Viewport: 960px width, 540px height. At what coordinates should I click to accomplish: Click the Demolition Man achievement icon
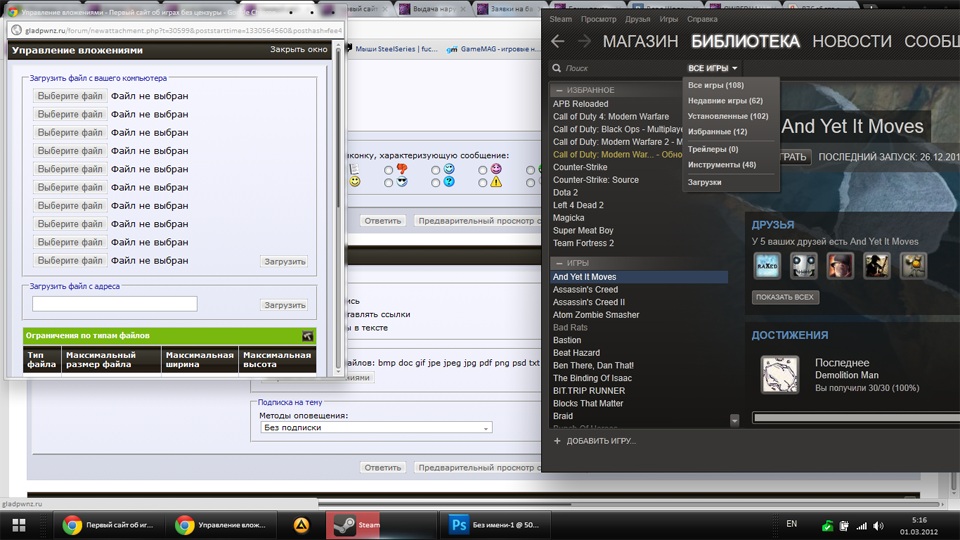779,374
